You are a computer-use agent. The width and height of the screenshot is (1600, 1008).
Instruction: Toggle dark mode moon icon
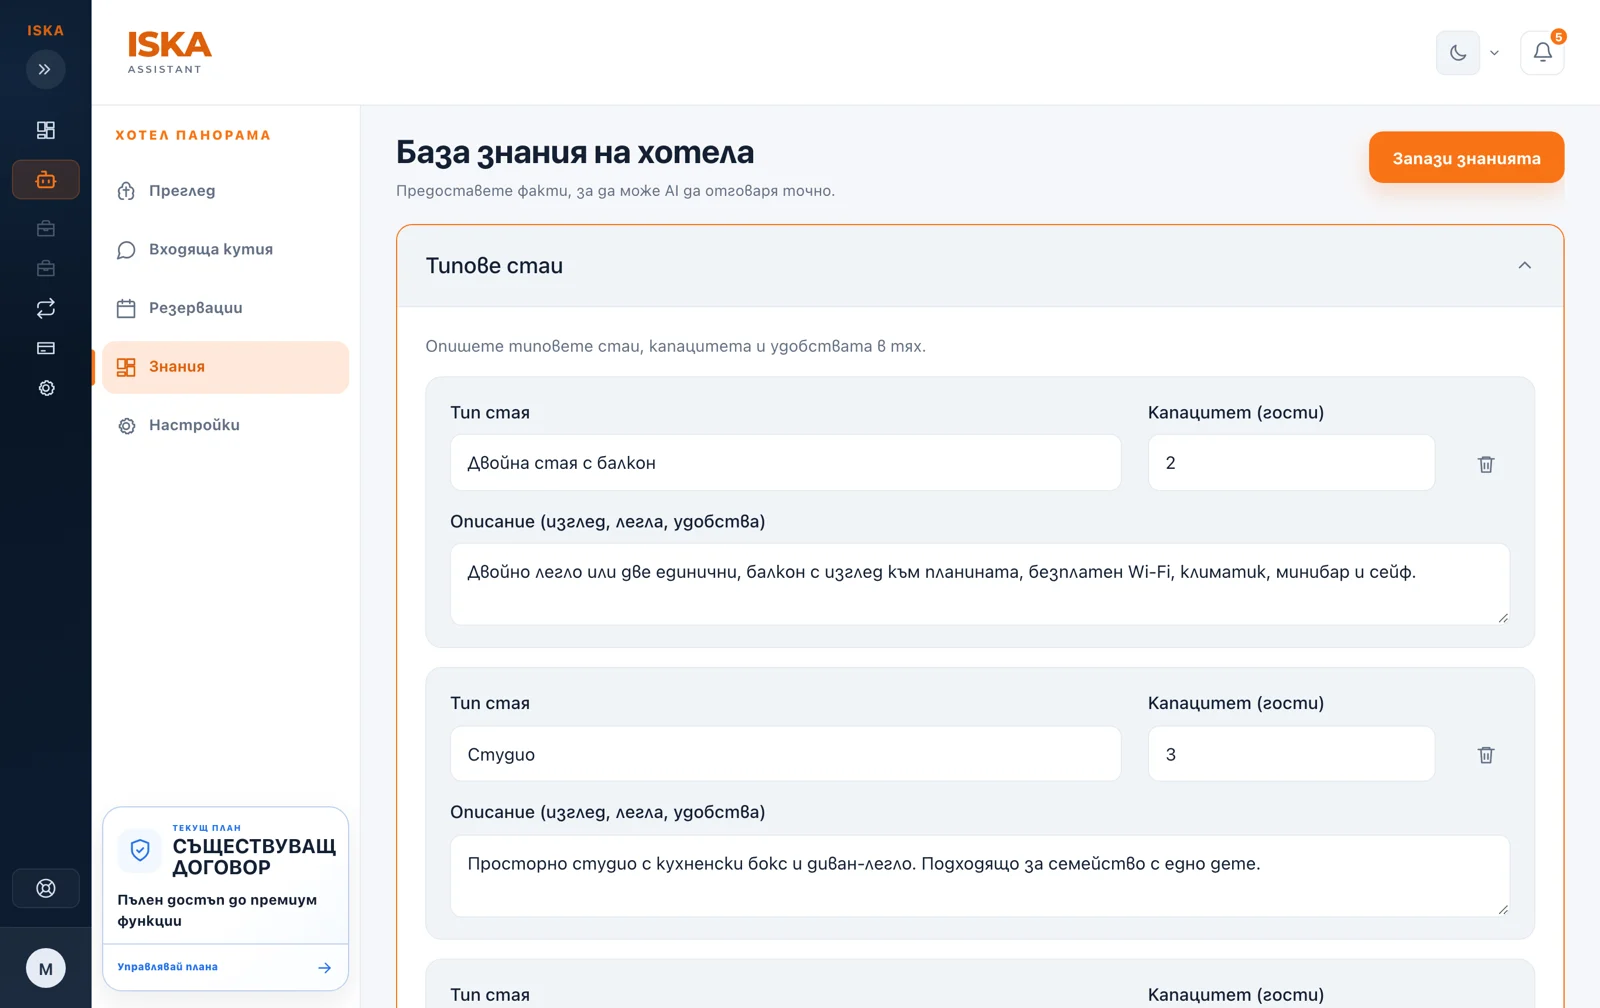pyautogui.click(x=1458, y=52)
